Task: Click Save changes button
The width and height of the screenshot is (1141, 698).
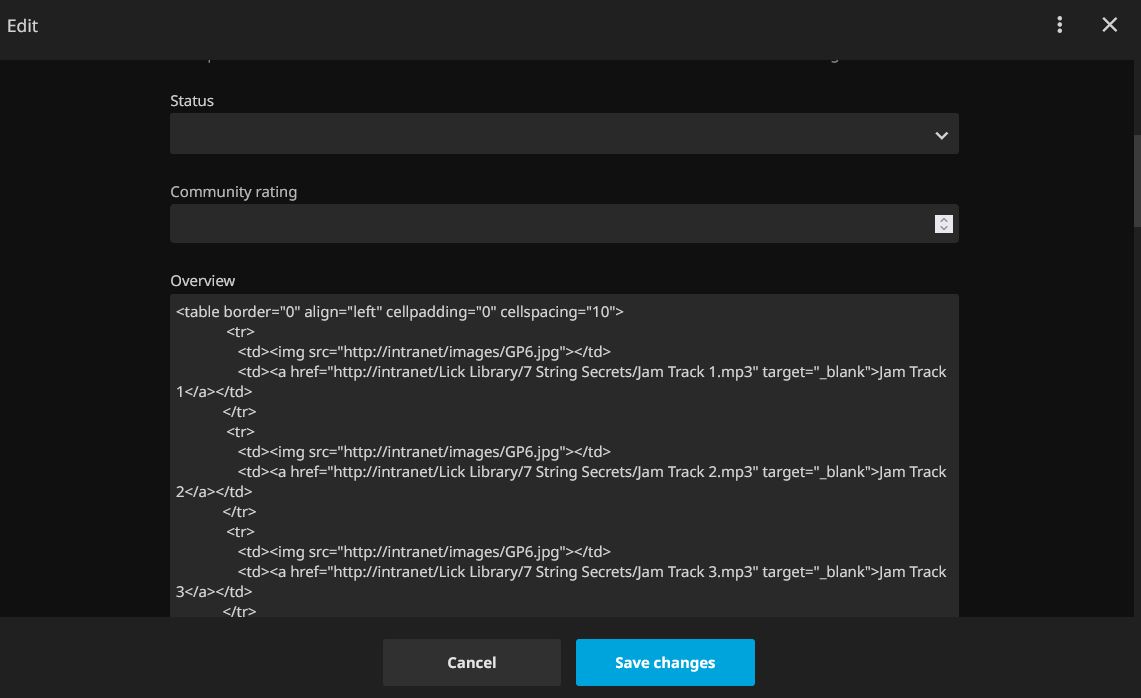Action: click(x=665, y=662)
